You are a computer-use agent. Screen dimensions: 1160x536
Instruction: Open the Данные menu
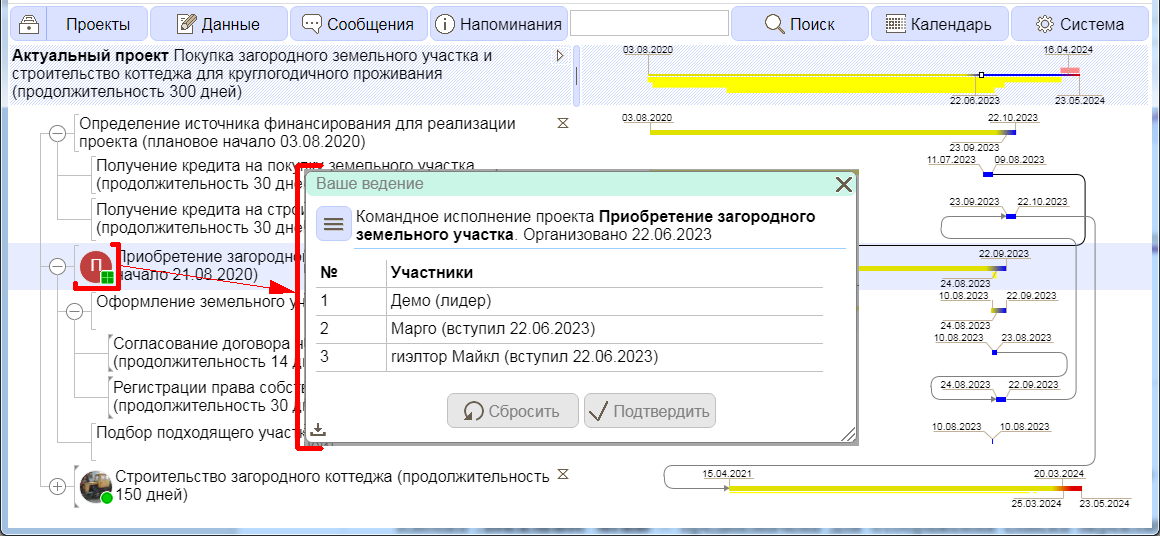coord(218,24)
